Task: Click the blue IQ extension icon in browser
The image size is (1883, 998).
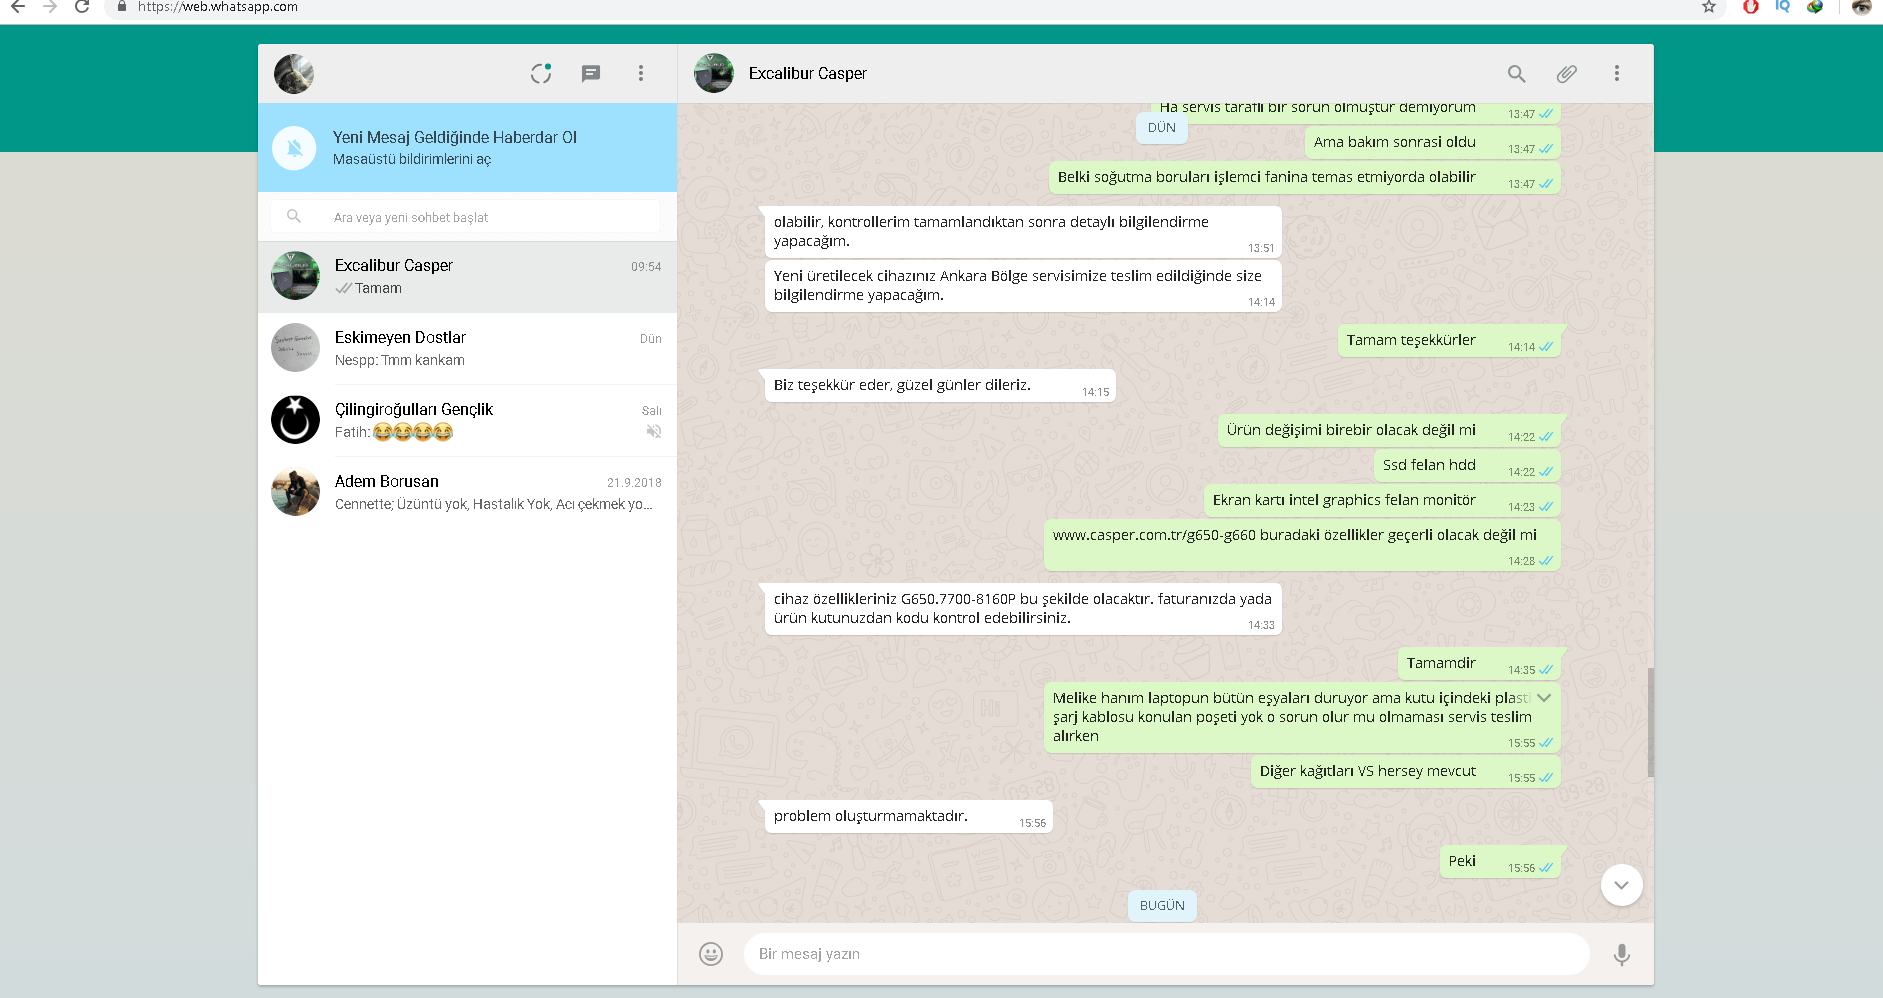Action: coord(1782,7)
